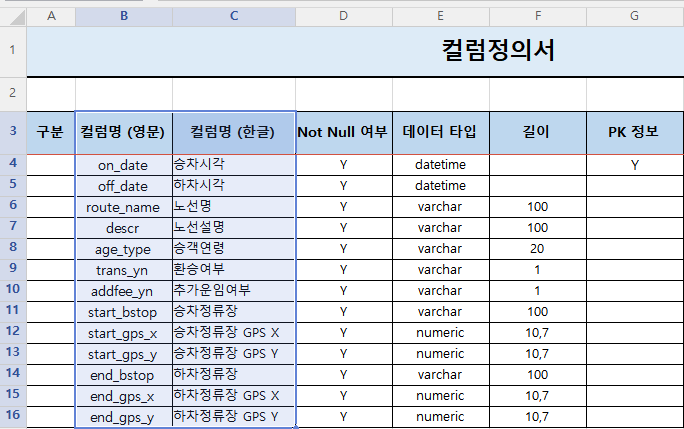Select the 'on_date' cell
The height and width of the screenshot is (429, 684).
124,165
